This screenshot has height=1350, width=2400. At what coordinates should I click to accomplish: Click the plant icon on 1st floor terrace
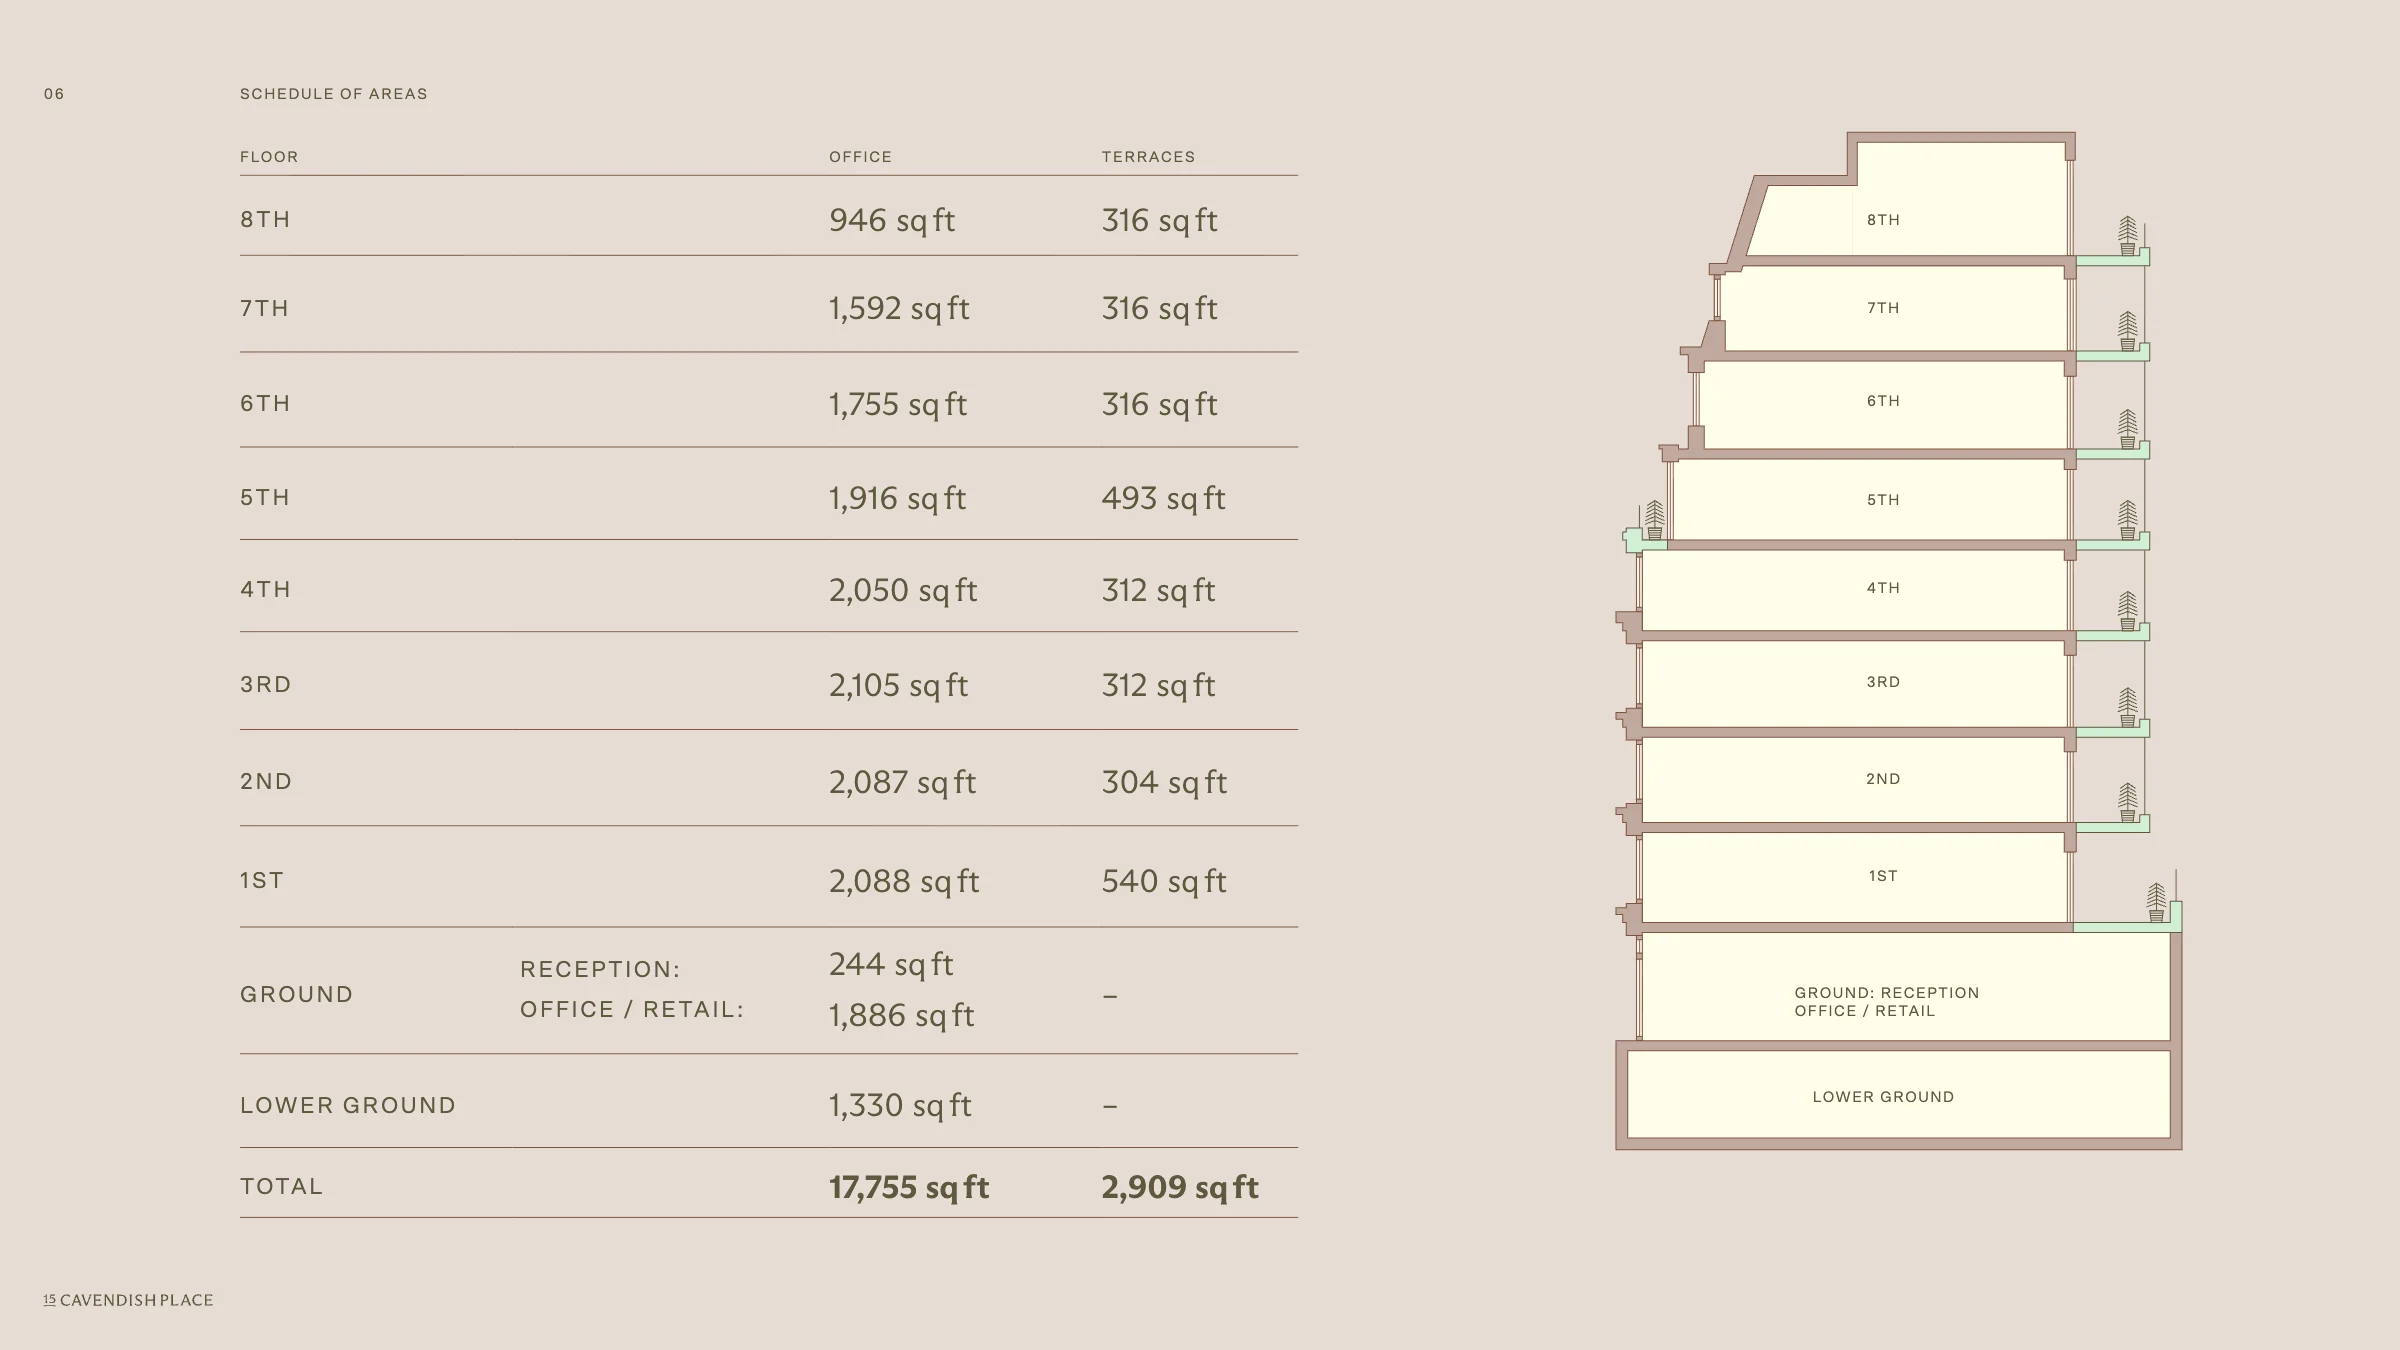(x=2157, y=902)
